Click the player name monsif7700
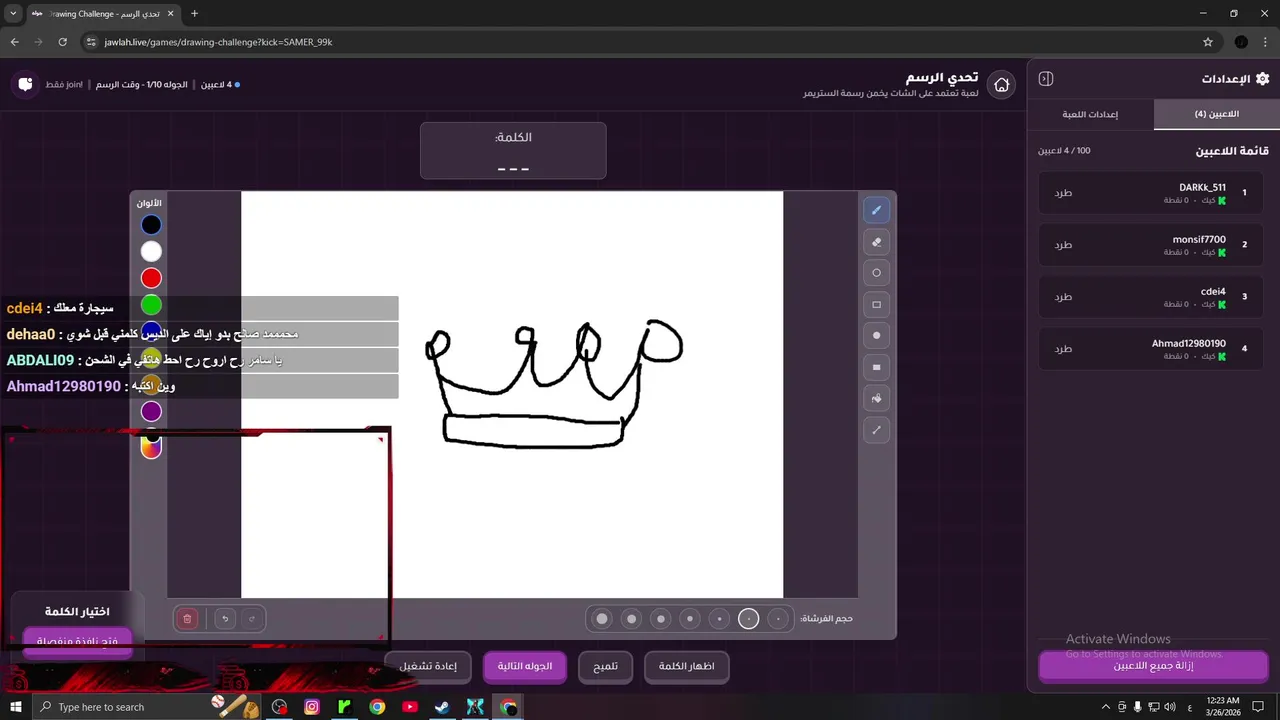Screen dimensions: 1280x720 [x=1199, y=239]
